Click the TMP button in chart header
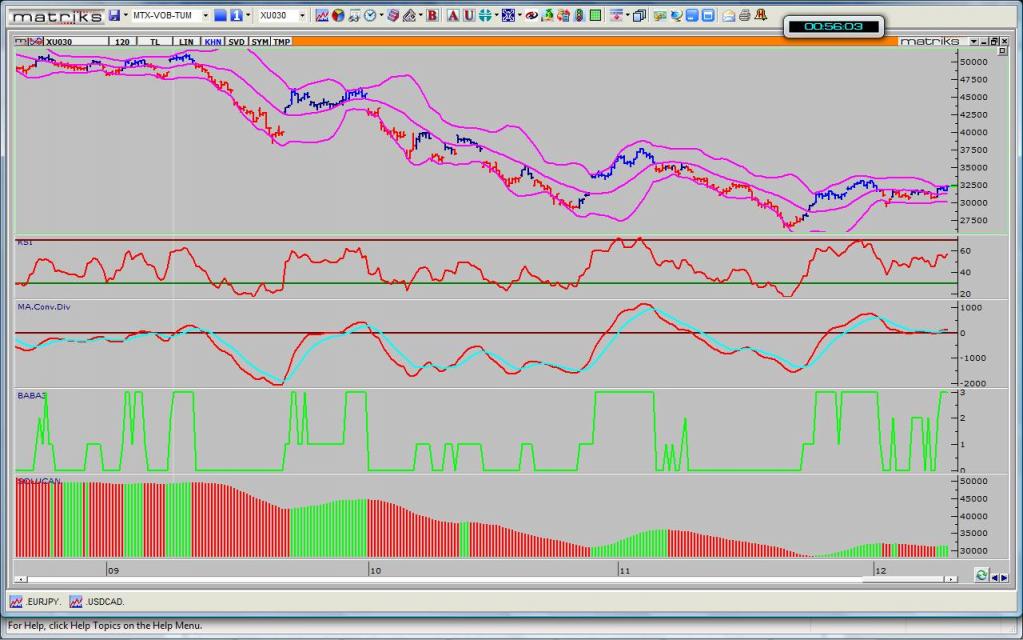The width and height of the screenshot is (1023, 640). point(282,42)
